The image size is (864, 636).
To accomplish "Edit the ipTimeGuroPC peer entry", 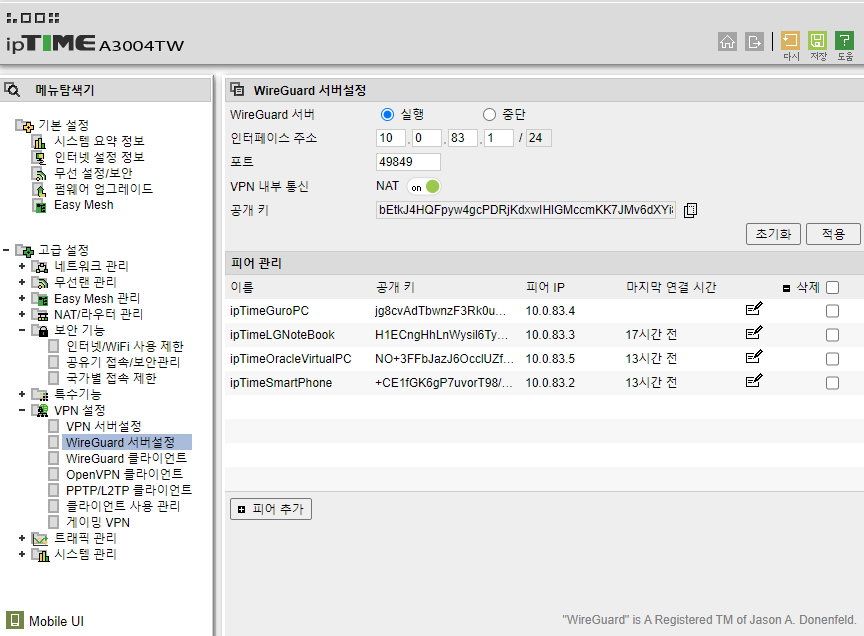I will (754, 309).
